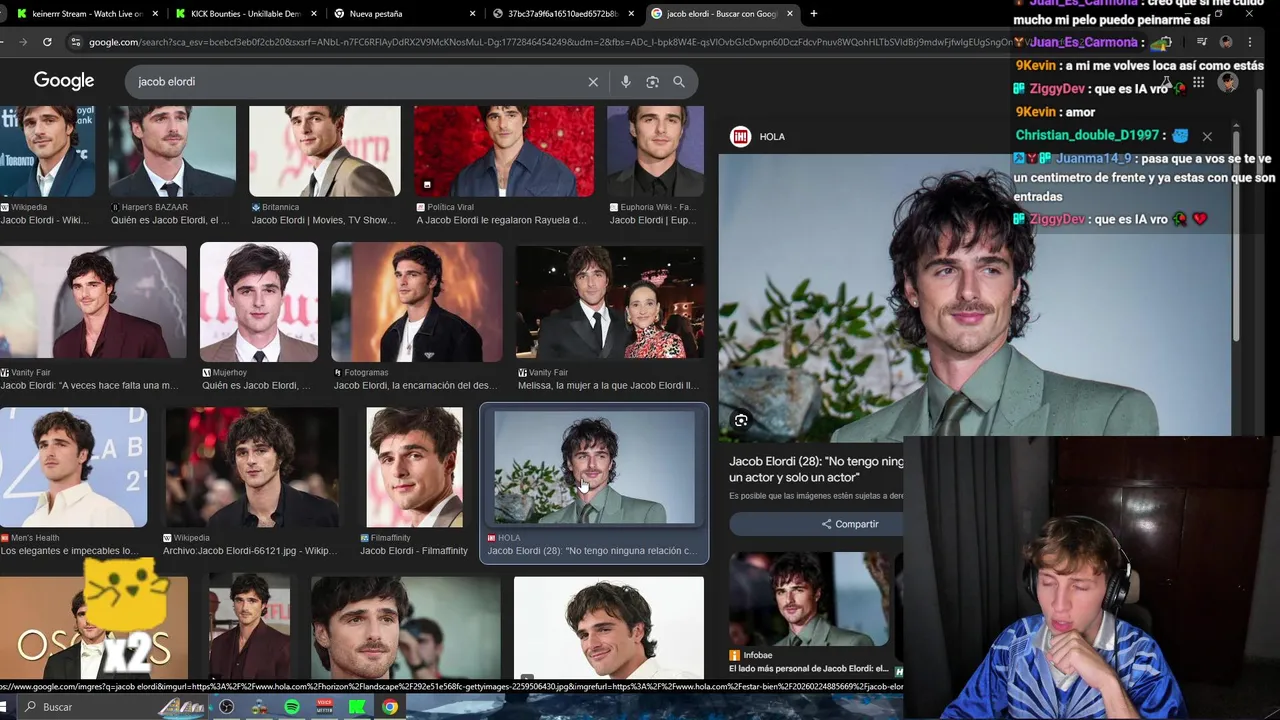The width and height of the screenshot is (1280, 720).
Task: Open Infobae related image in preview
Action: 810,598
